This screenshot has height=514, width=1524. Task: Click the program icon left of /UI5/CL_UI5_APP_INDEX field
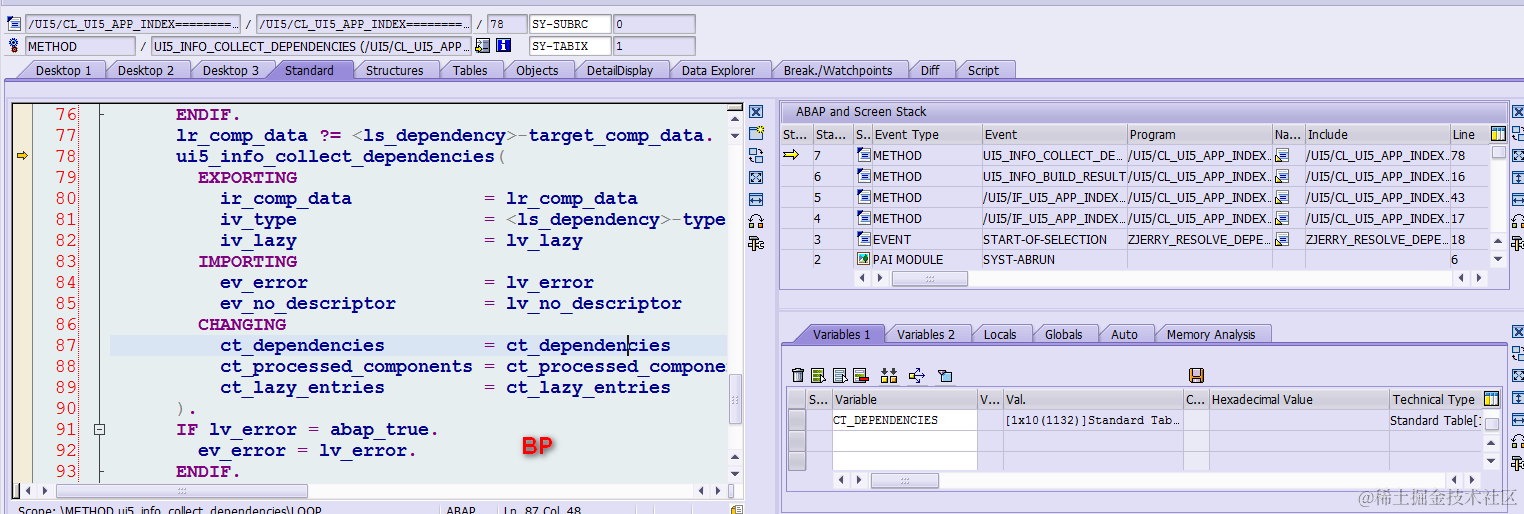(14, 24)
